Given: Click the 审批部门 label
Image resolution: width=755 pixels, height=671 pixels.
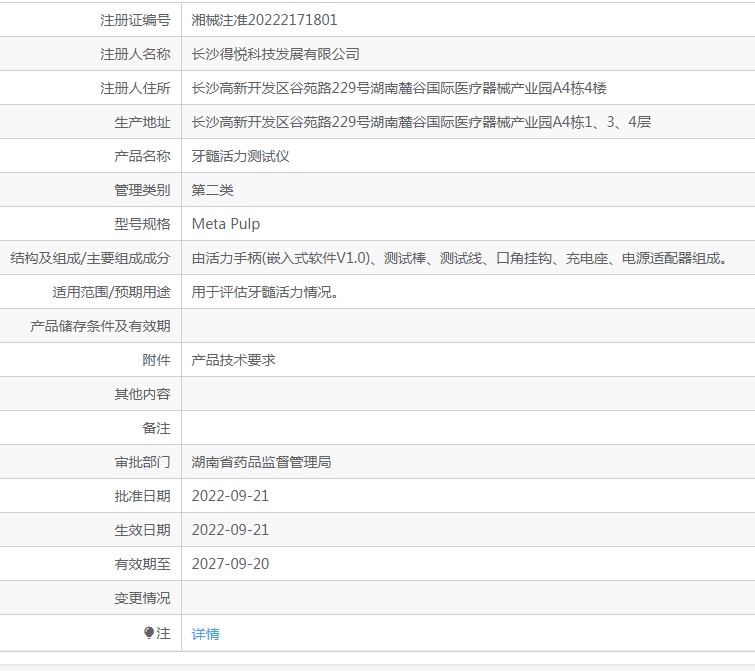Looking at the screenshot, I should [143, 462].
